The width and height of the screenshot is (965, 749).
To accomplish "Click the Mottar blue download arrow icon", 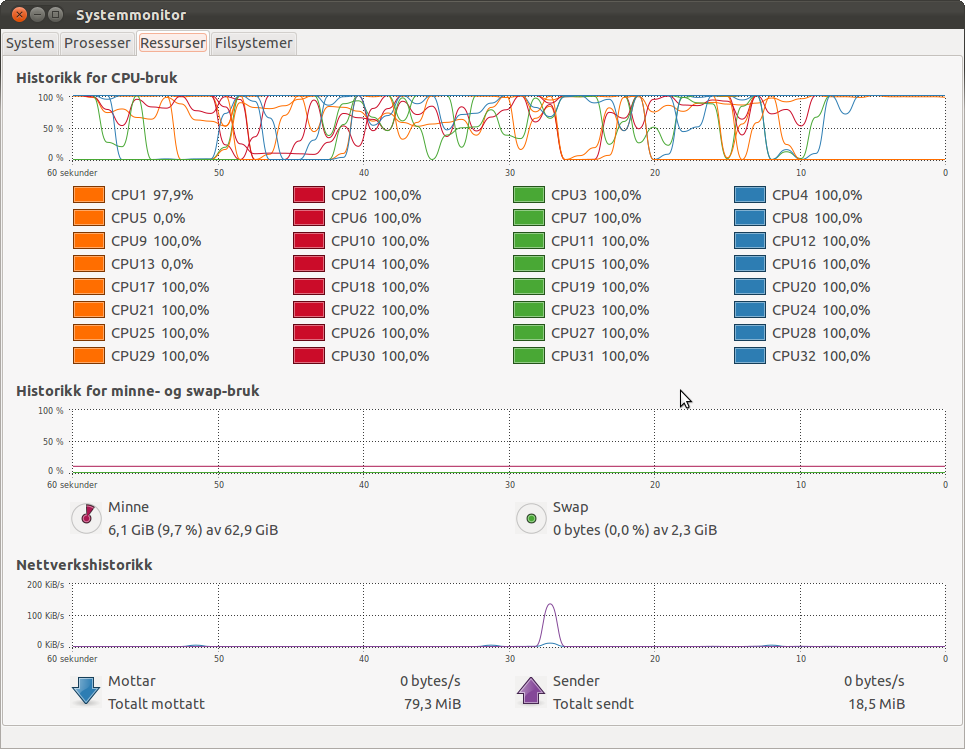I will [x=86, y=691].
